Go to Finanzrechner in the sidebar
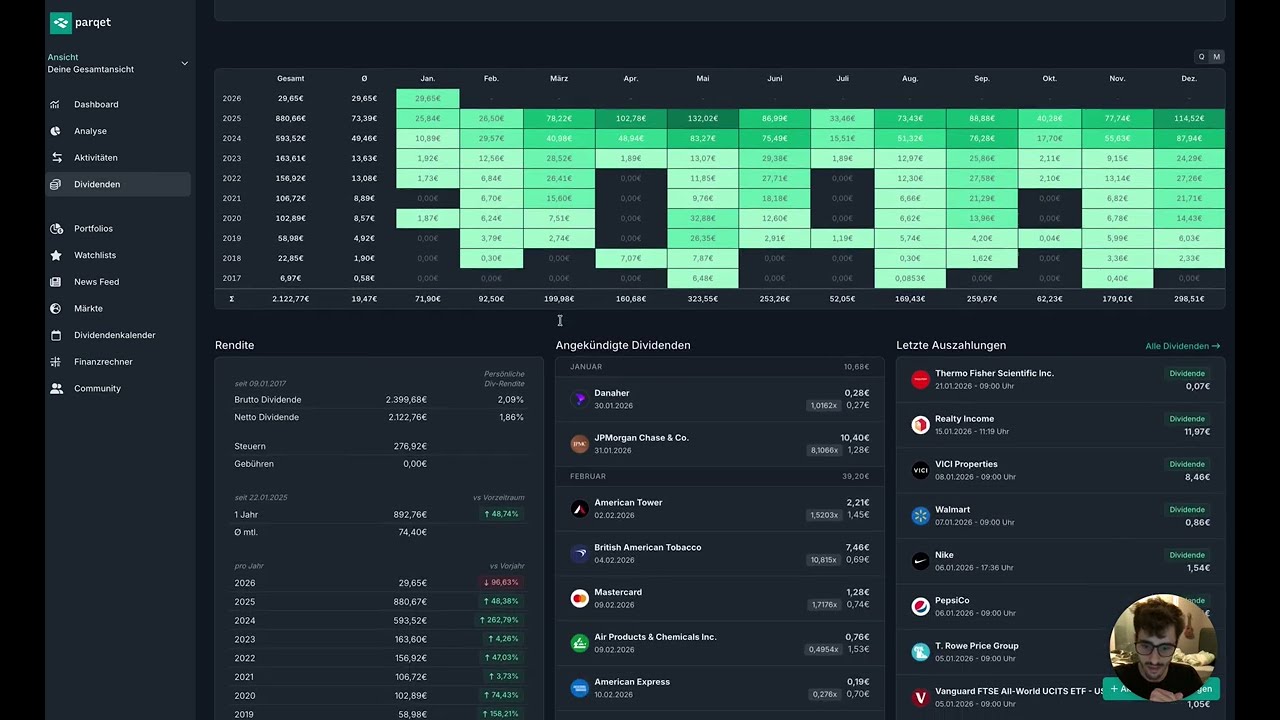The height and width of the screenshot is (720, 1280). click(x=103, y=362)
